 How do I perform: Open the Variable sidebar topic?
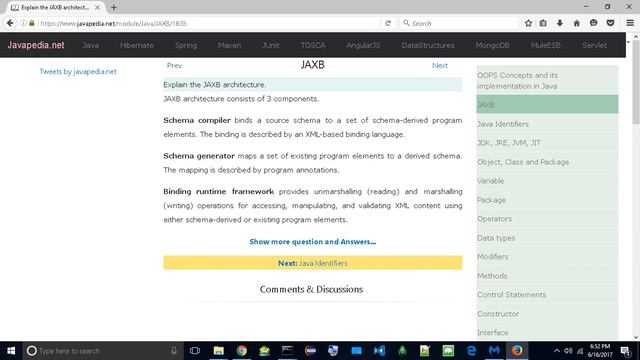547,180
